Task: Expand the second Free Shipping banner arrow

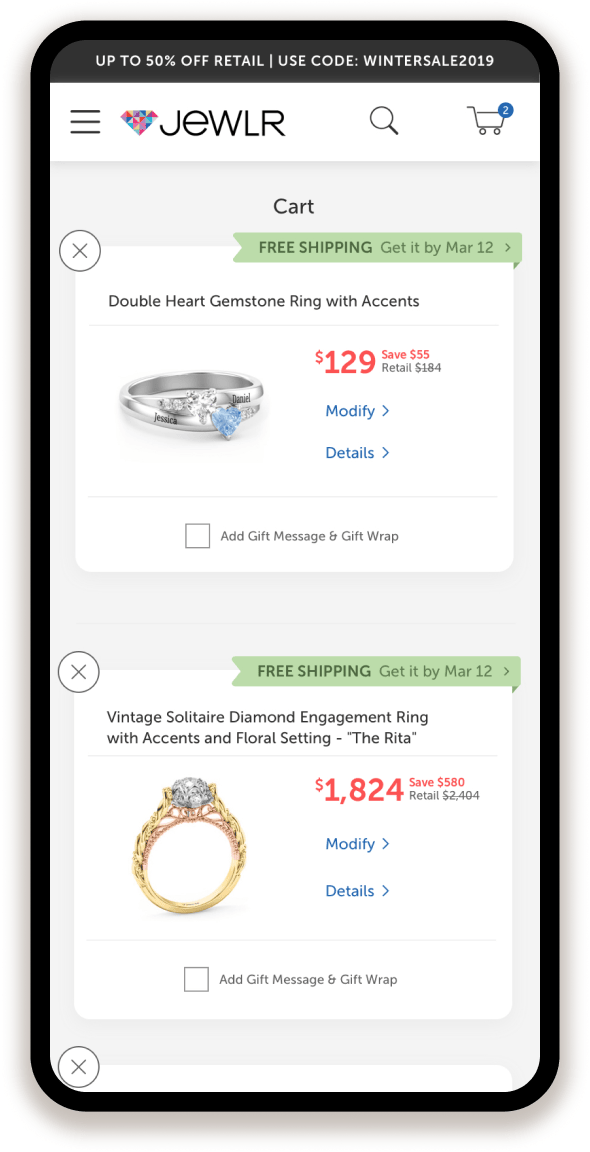Action: (x=507, y=672)
